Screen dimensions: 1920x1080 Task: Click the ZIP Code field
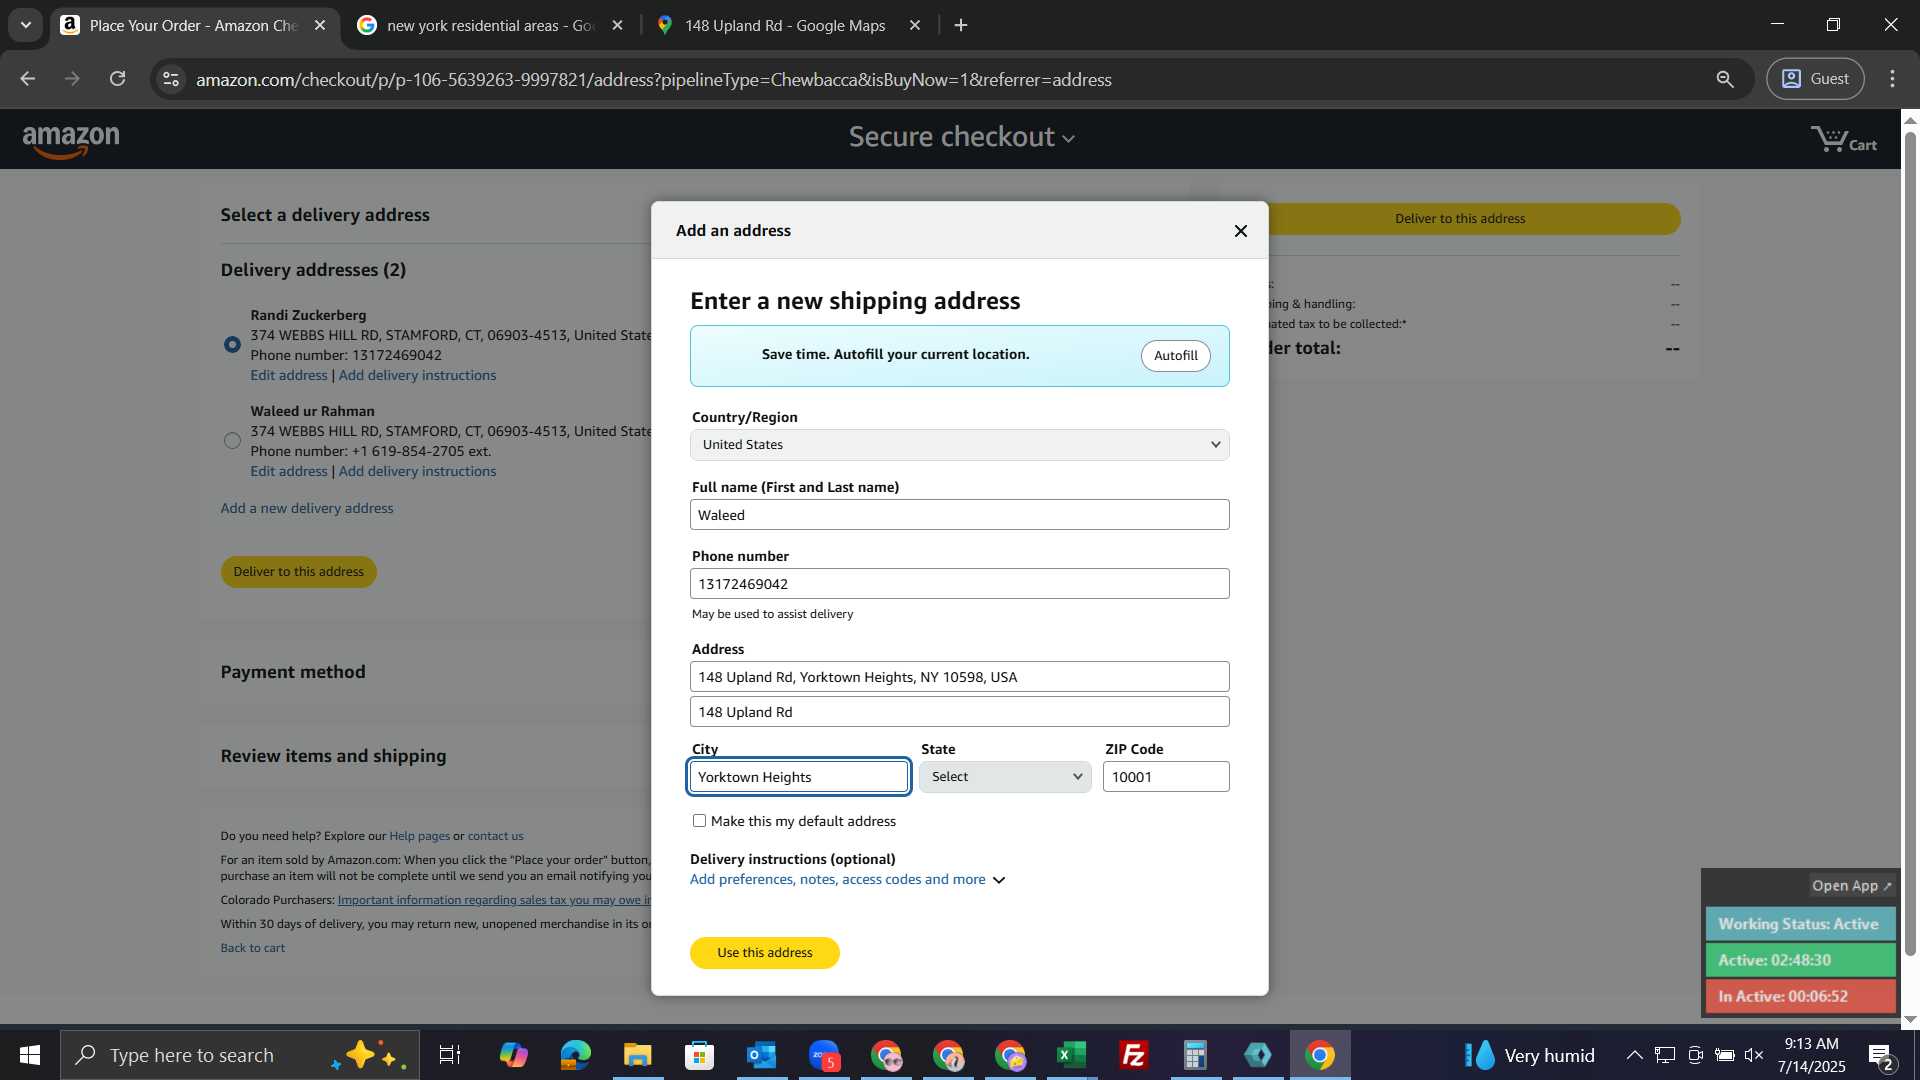click(x=1166, y=777)
